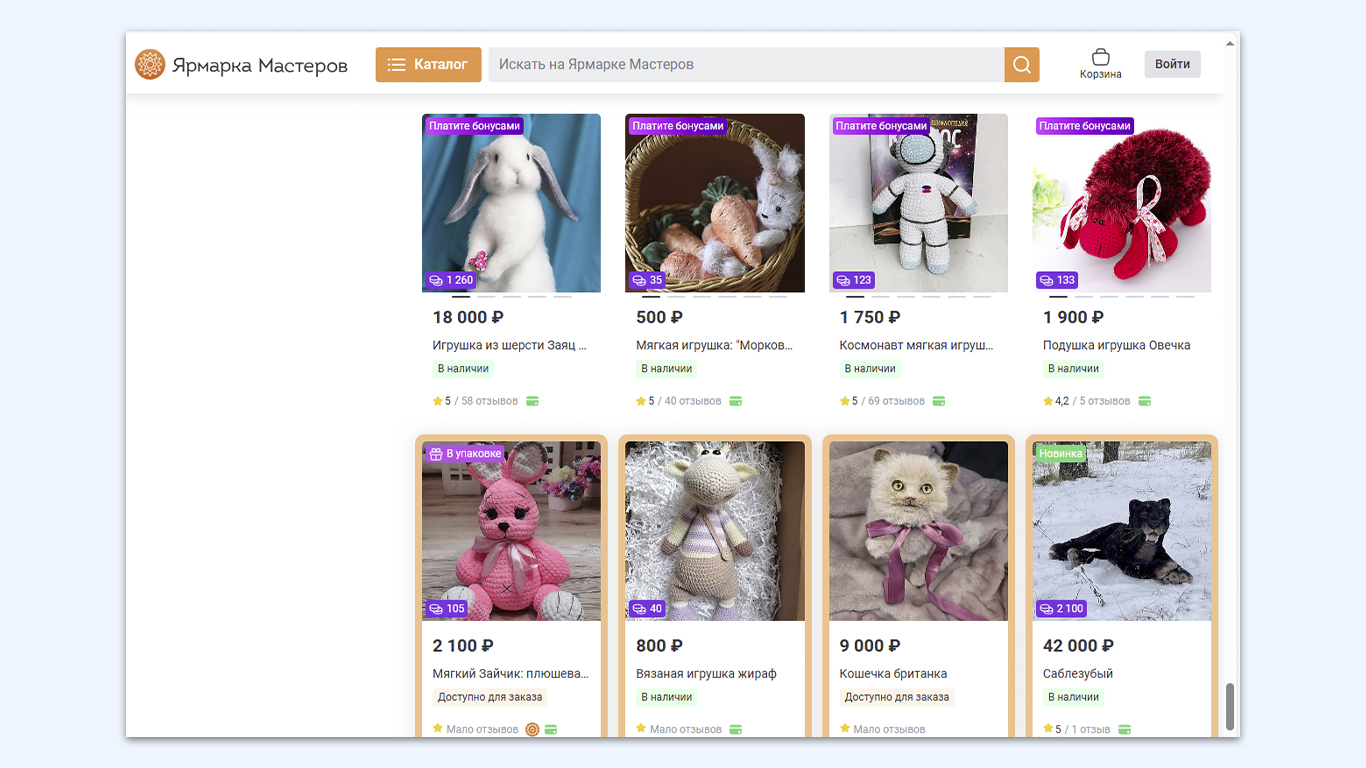Viewport: 1366px width, 768px height.
Task: Open the link Мягкий Зайчик: плюшева…
Action: coord(511,673)
